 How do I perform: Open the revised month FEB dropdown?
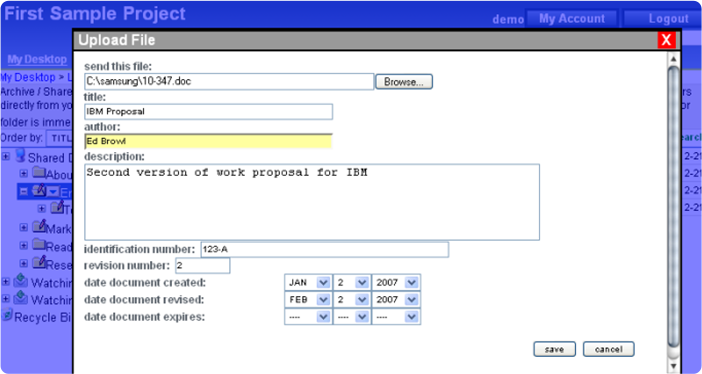point(322,300)
